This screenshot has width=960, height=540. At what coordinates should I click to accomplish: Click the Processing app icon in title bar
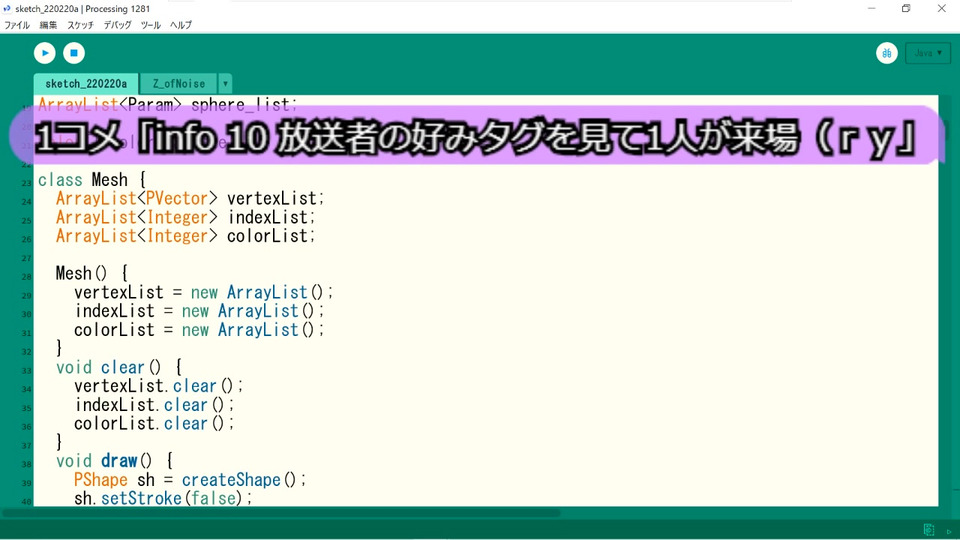pos(7,9)
